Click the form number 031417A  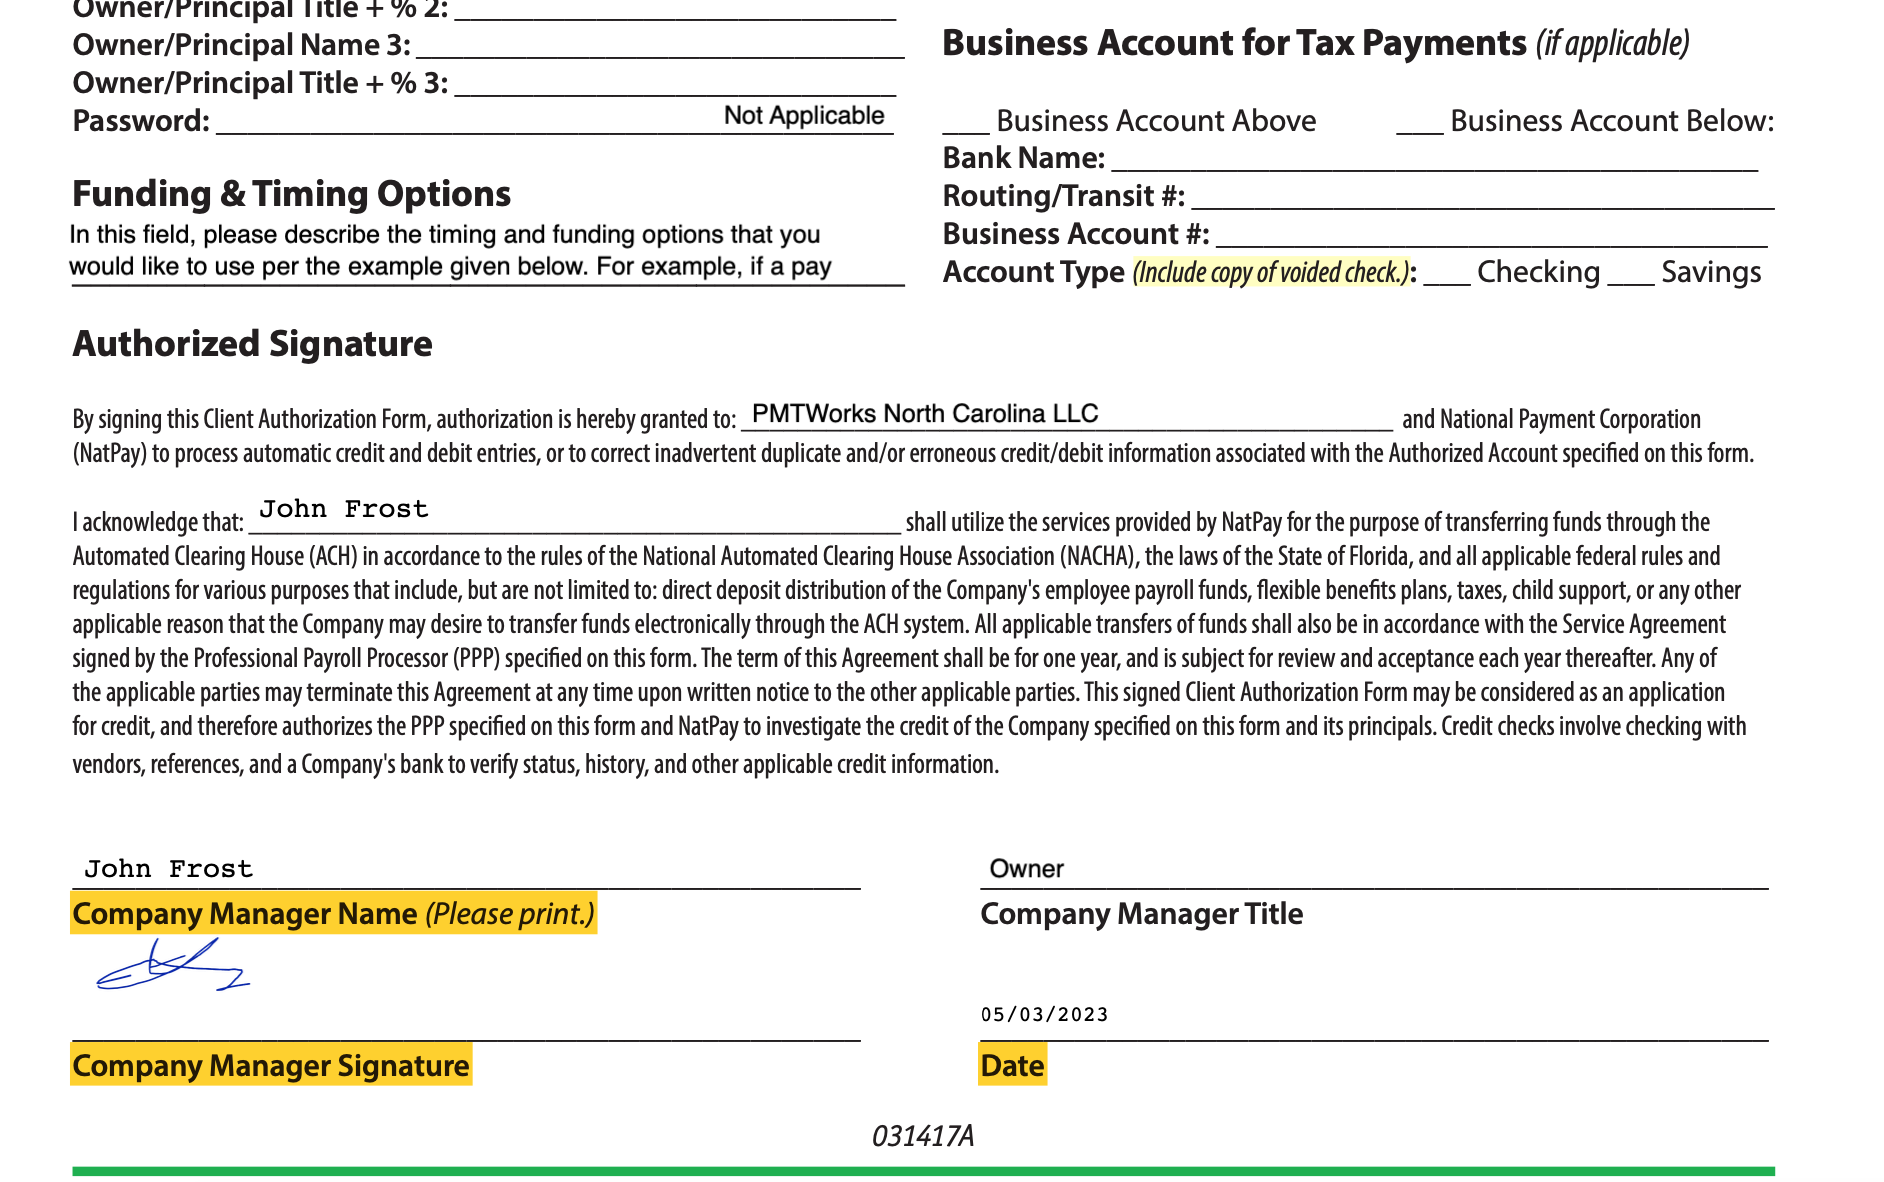(923, 1137)
